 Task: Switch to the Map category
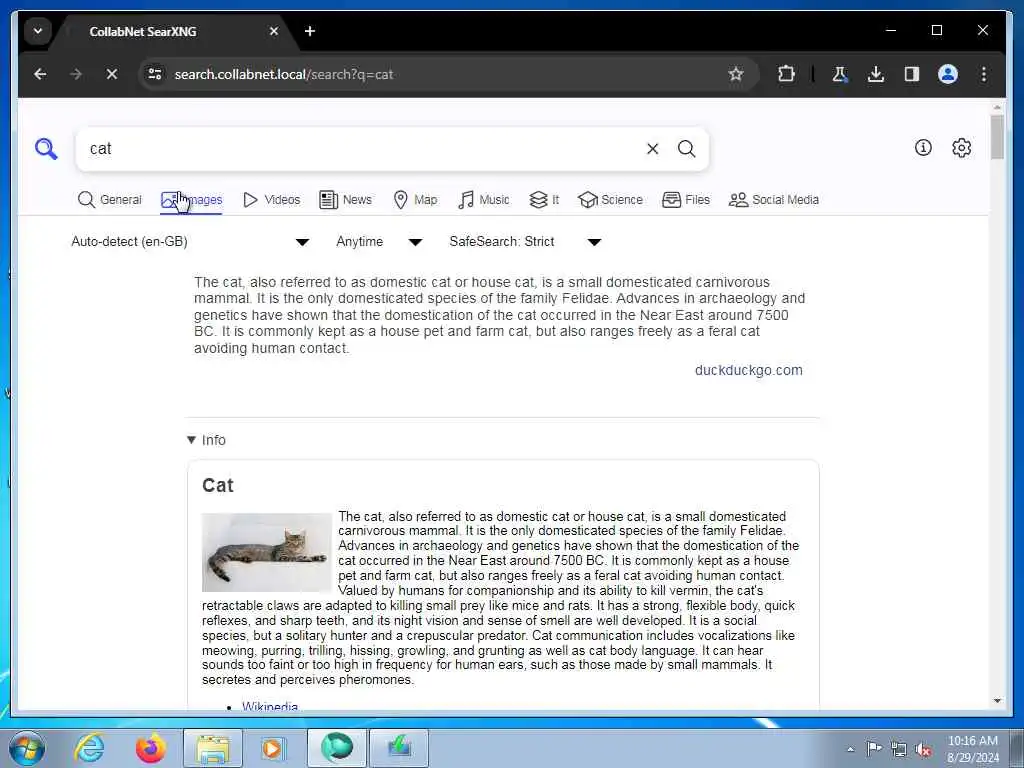click(x=415, y=200)
